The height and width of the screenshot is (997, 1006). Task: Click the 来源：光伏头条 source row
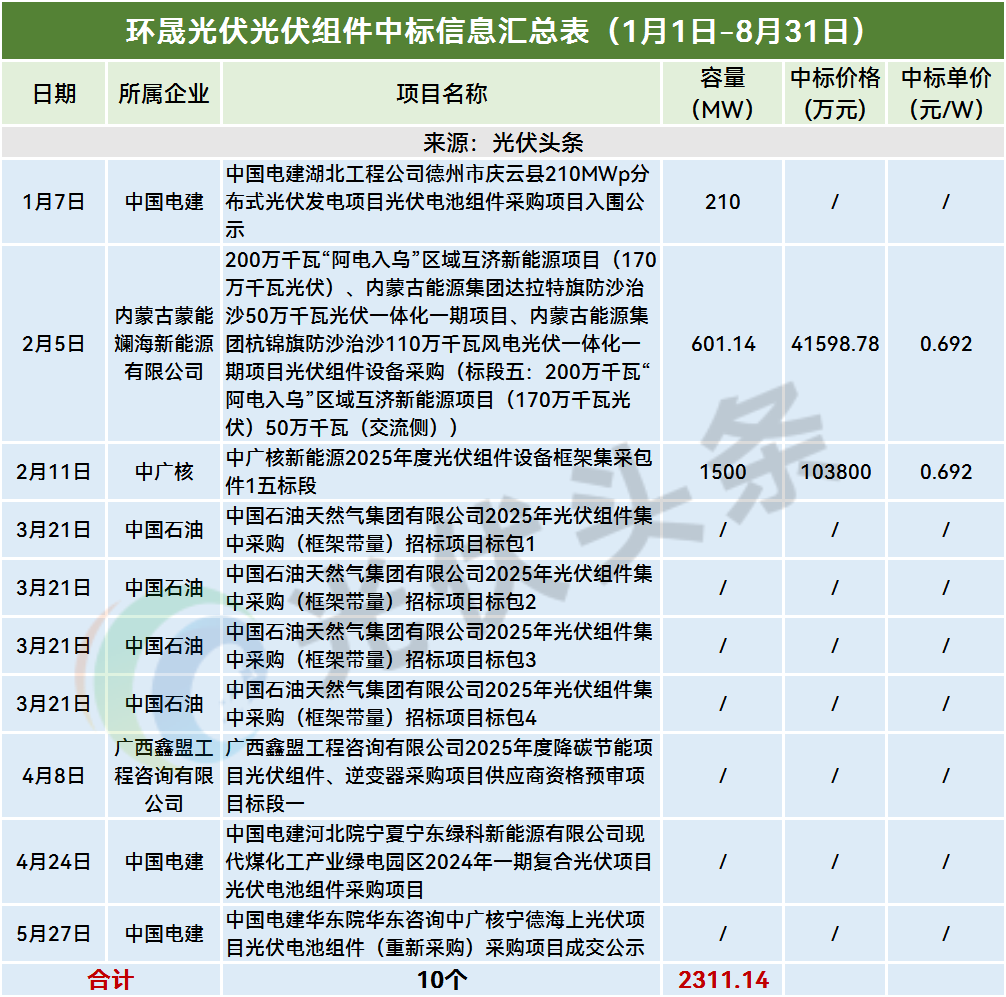[503, 142]
